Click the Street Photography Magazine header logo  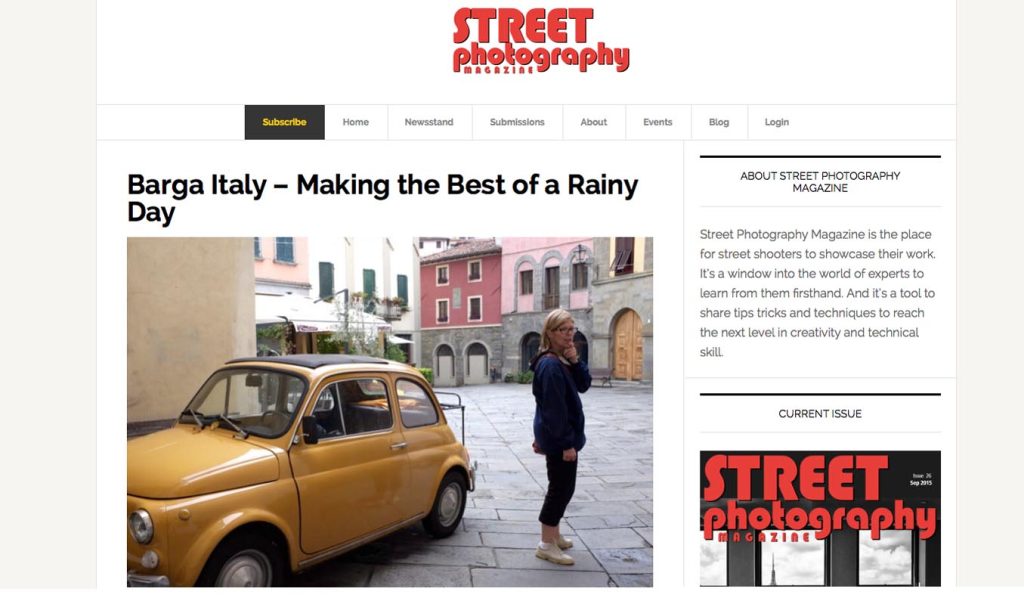click(541, 40)
